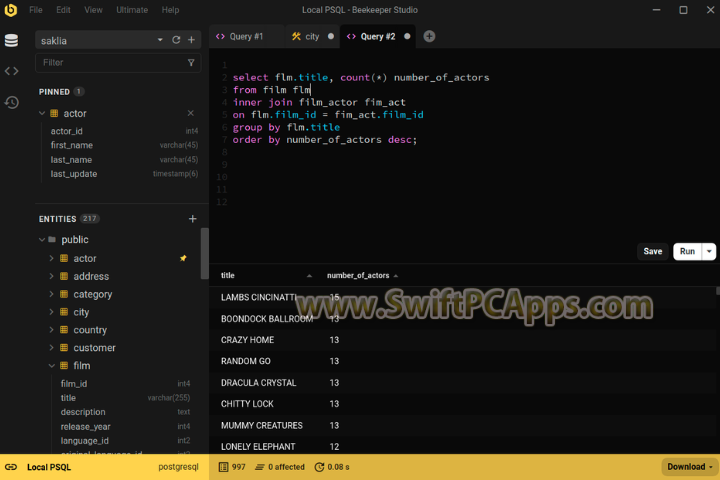Click the affected rows icon in status bar

[260, 467]
